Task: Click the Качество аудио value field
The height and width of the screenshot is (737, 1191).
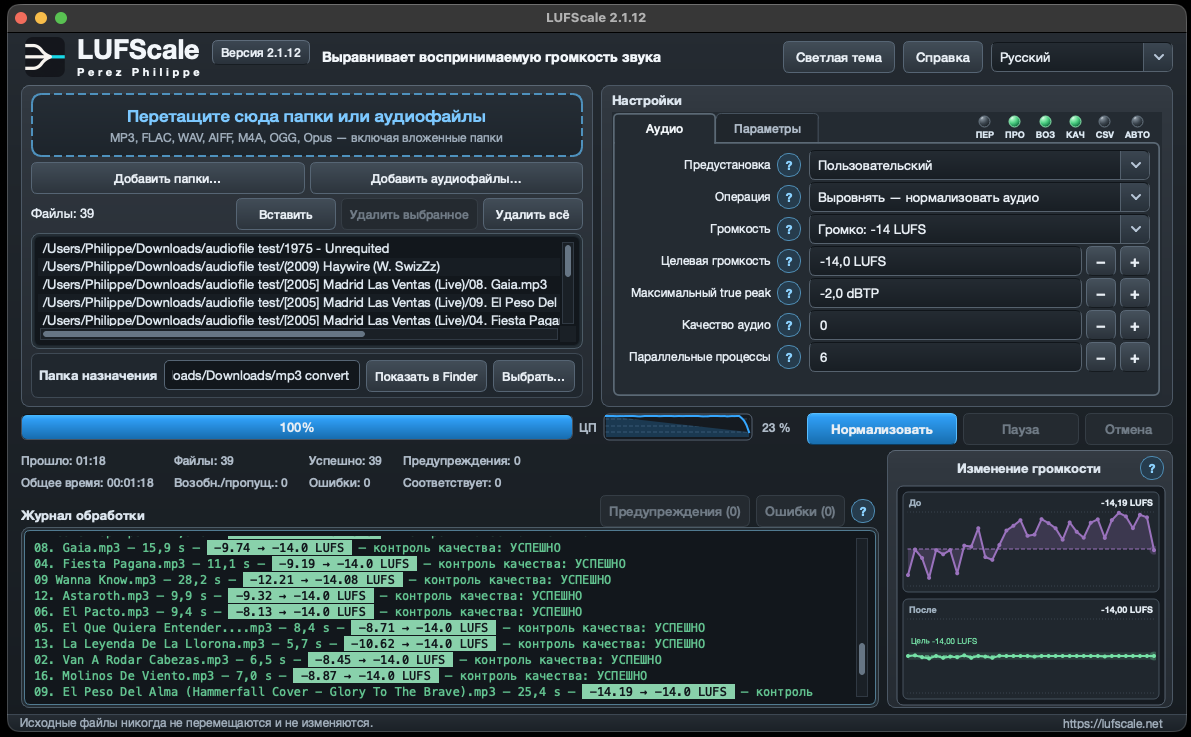Action: (945, 325)
